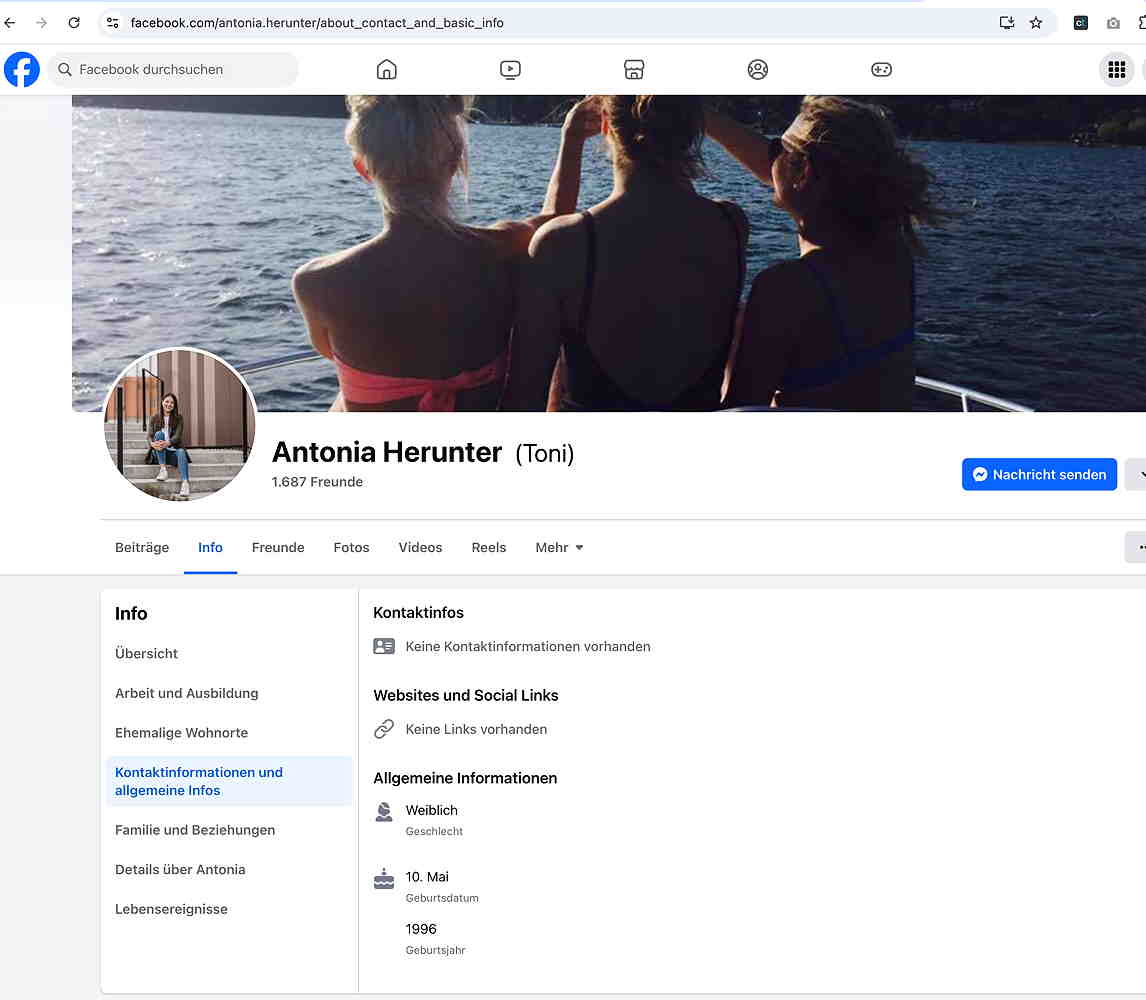Bookmark this page with the star icon
Viewport: 1146px width, 1000px height.
tap(1036, 23)
